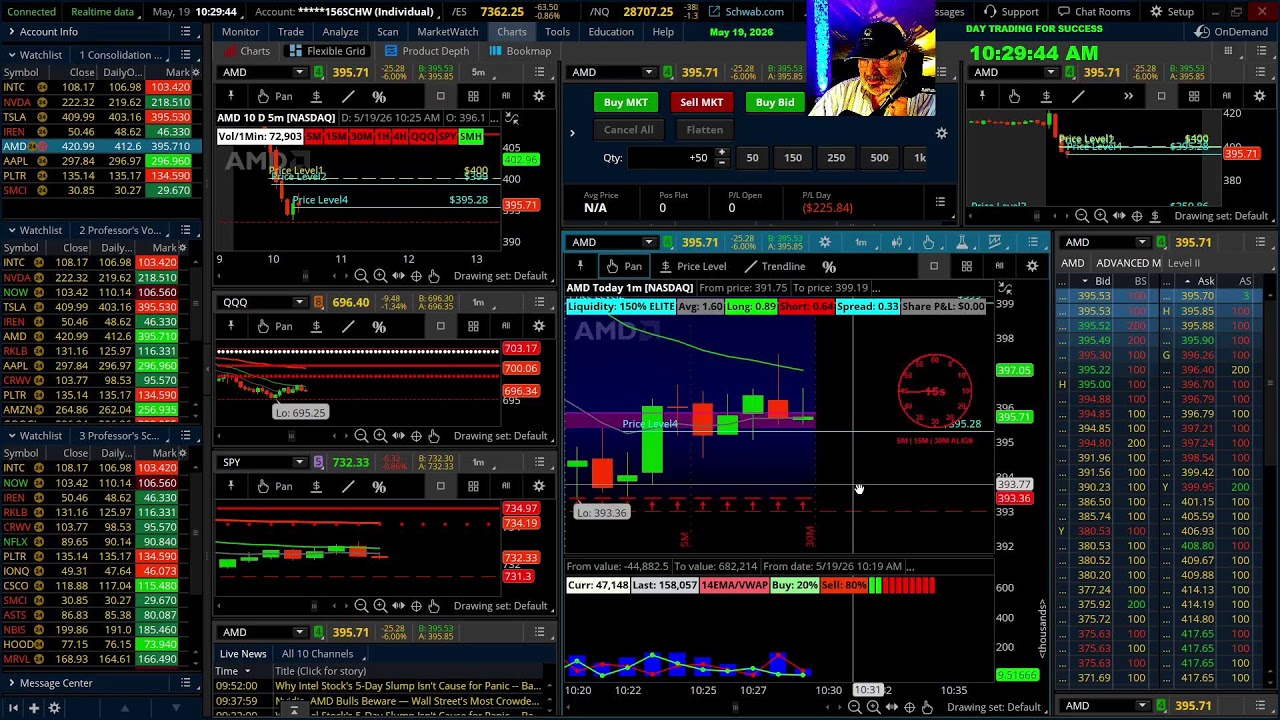The width and height of the screenshot is (1280, 720).
Task: Open the Schwab.com link
Action: coord(747,12)
